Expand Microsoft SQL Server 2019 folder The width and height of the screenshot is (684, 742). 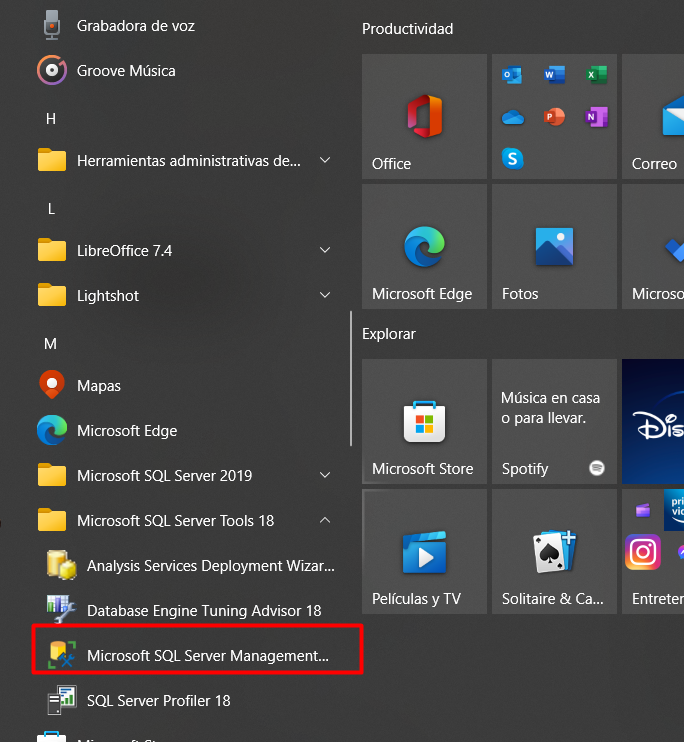[164, 476]
